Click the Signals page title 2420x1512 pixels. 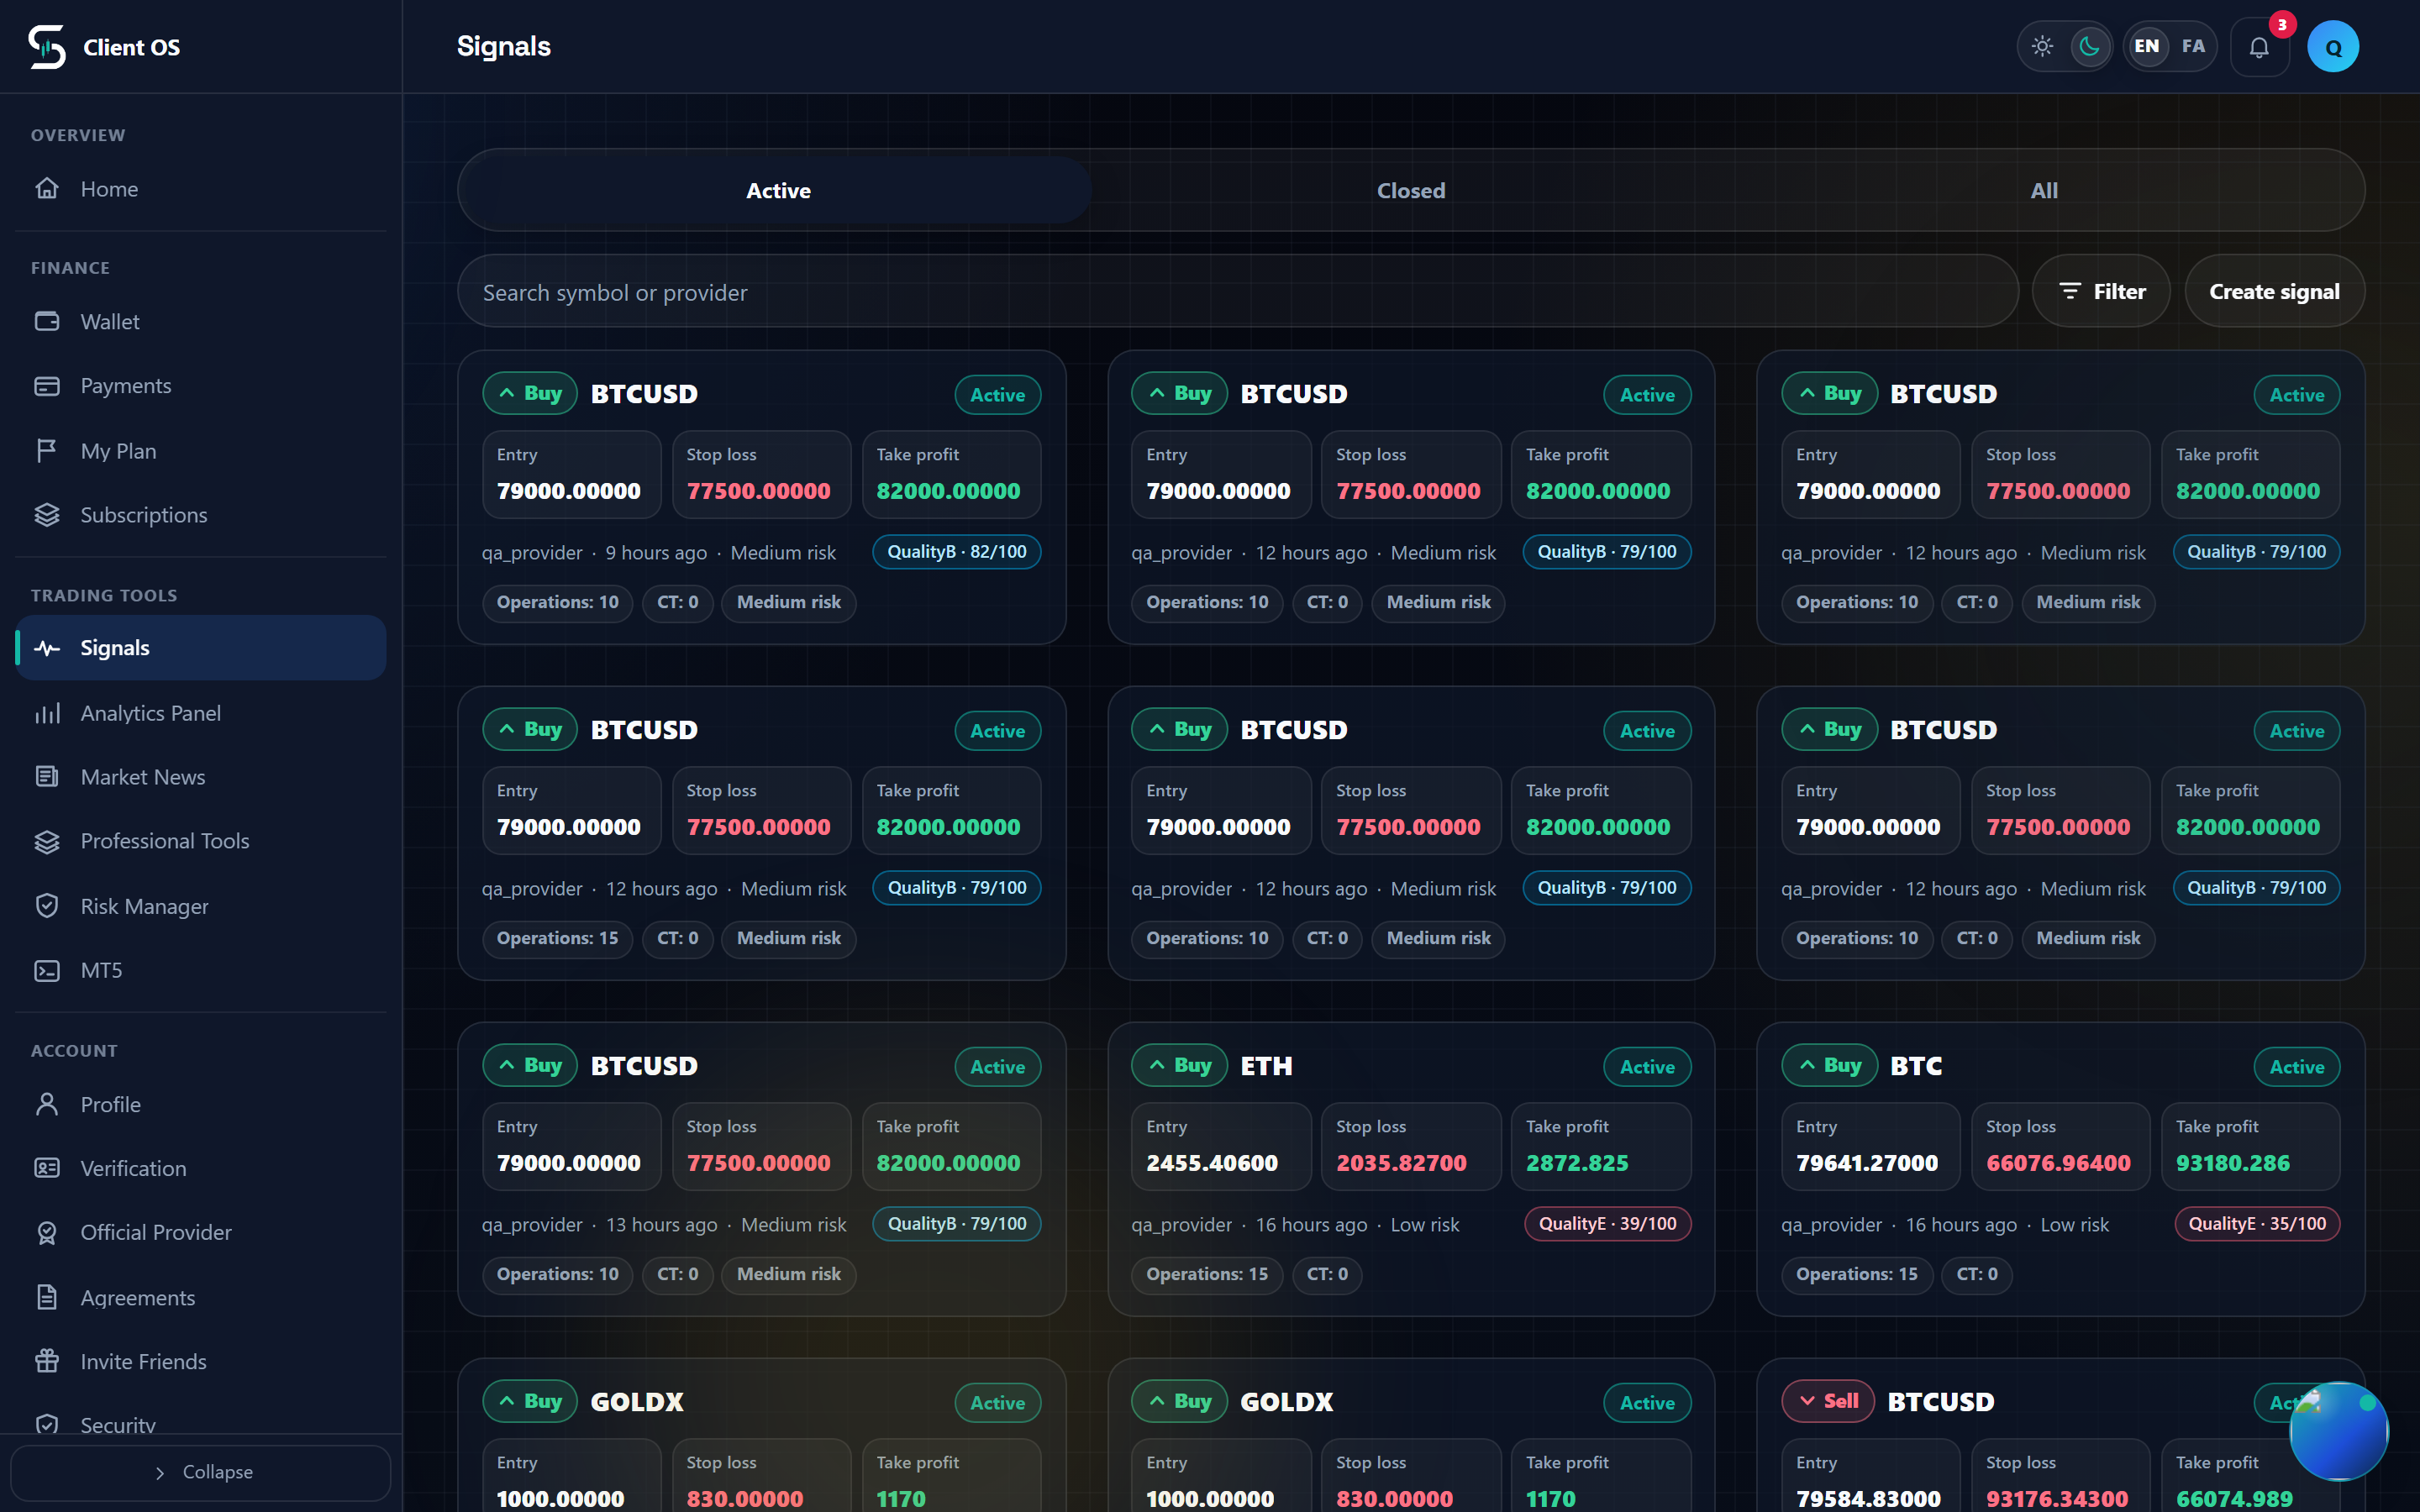[504, 46]
